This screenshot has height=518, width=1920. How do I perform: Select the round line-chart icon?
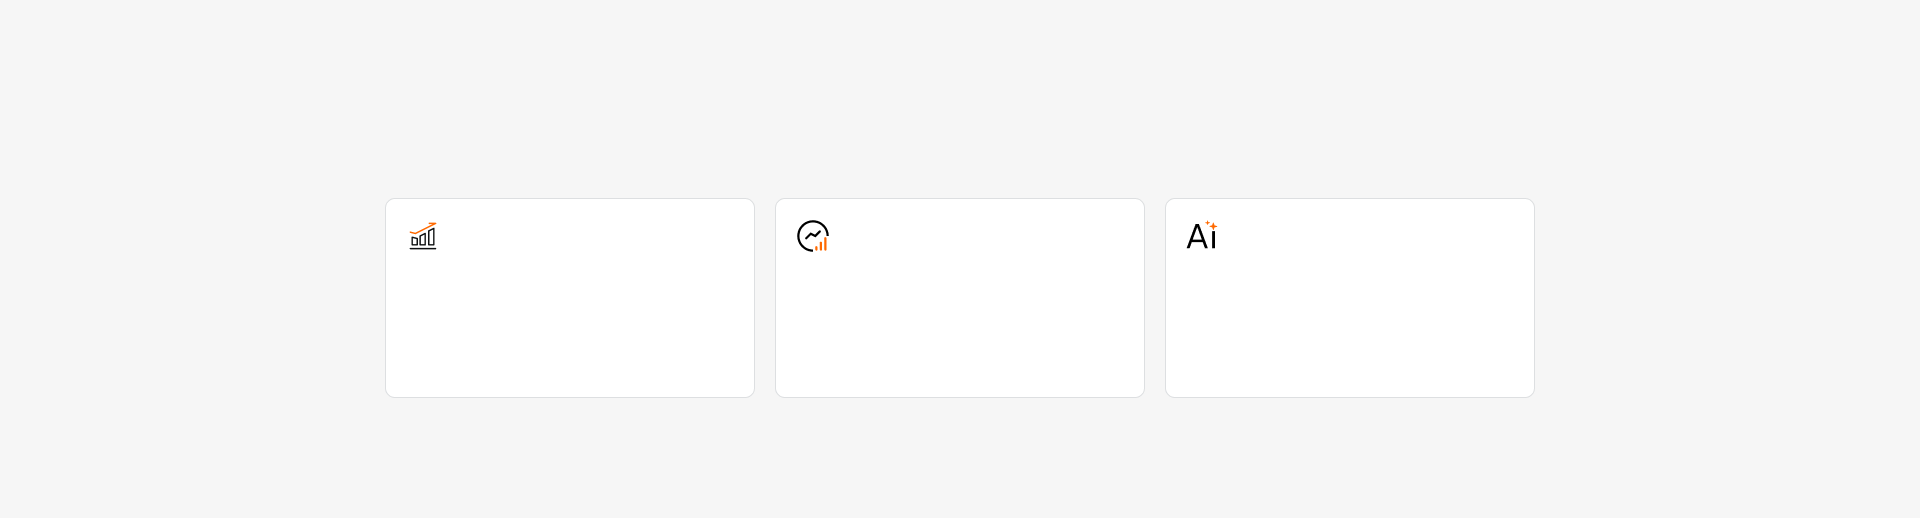coord(813,236)
